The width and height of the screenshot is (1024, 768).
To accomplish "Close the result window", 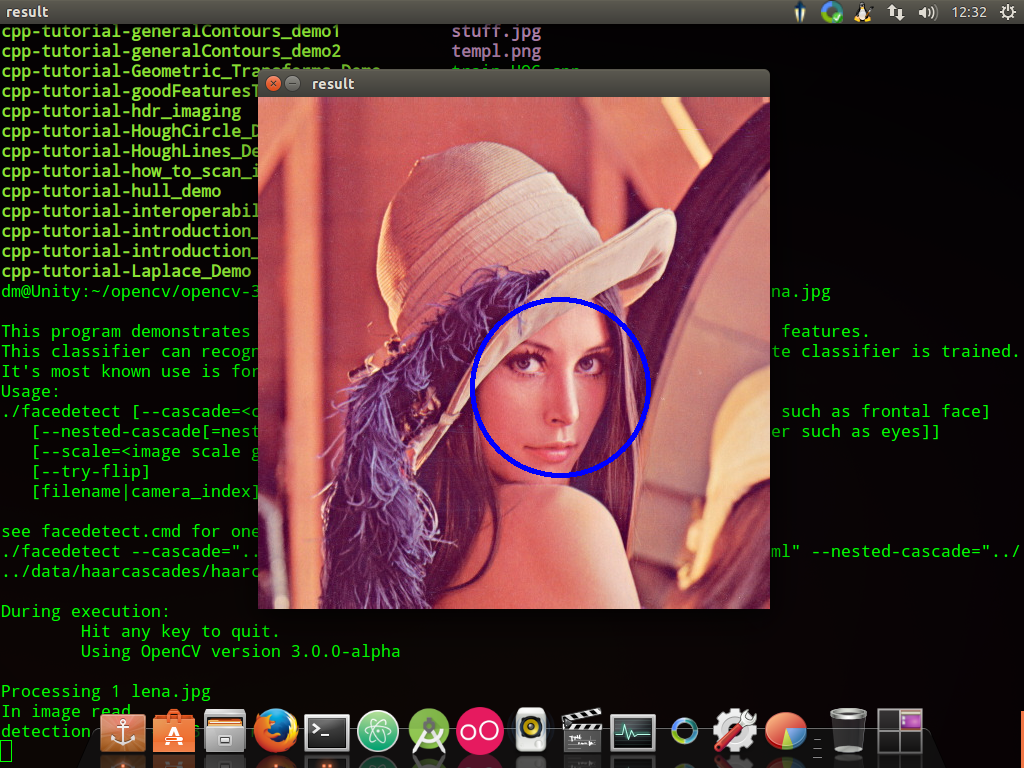I will click(274, 84).
